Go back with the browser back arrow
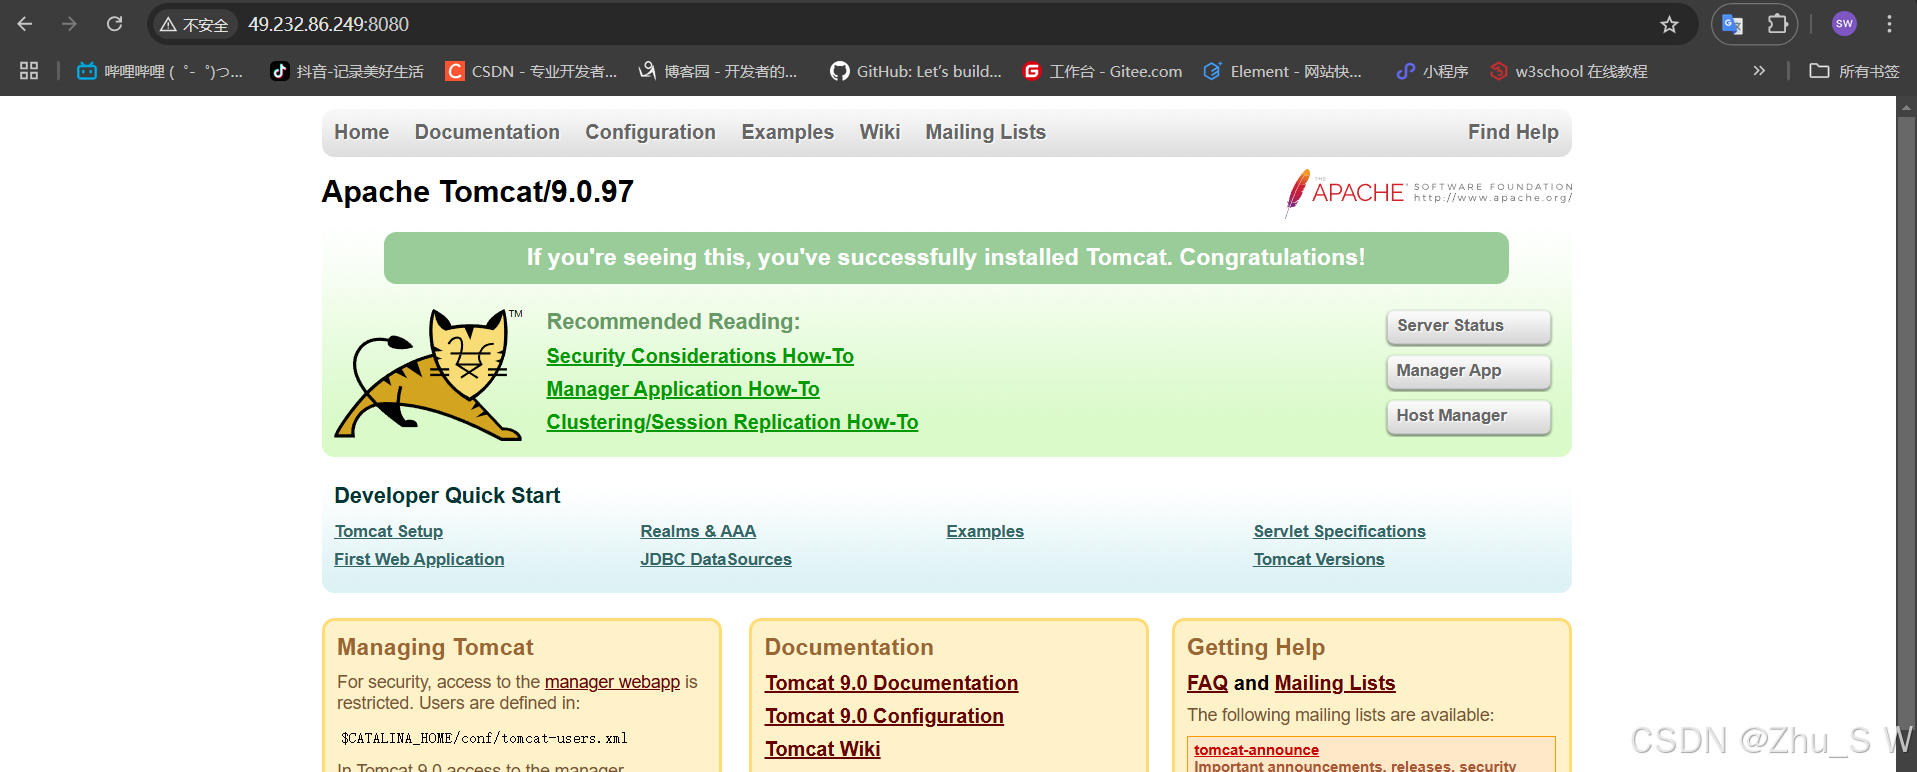 [x=25, y=24]
